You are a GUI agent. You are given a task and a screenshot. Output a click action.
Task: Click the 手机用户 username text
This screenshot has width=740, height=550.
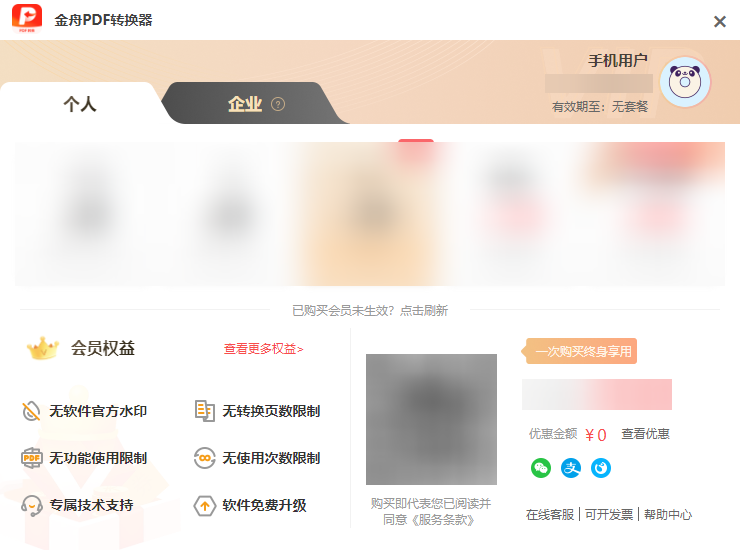[618, 61]
